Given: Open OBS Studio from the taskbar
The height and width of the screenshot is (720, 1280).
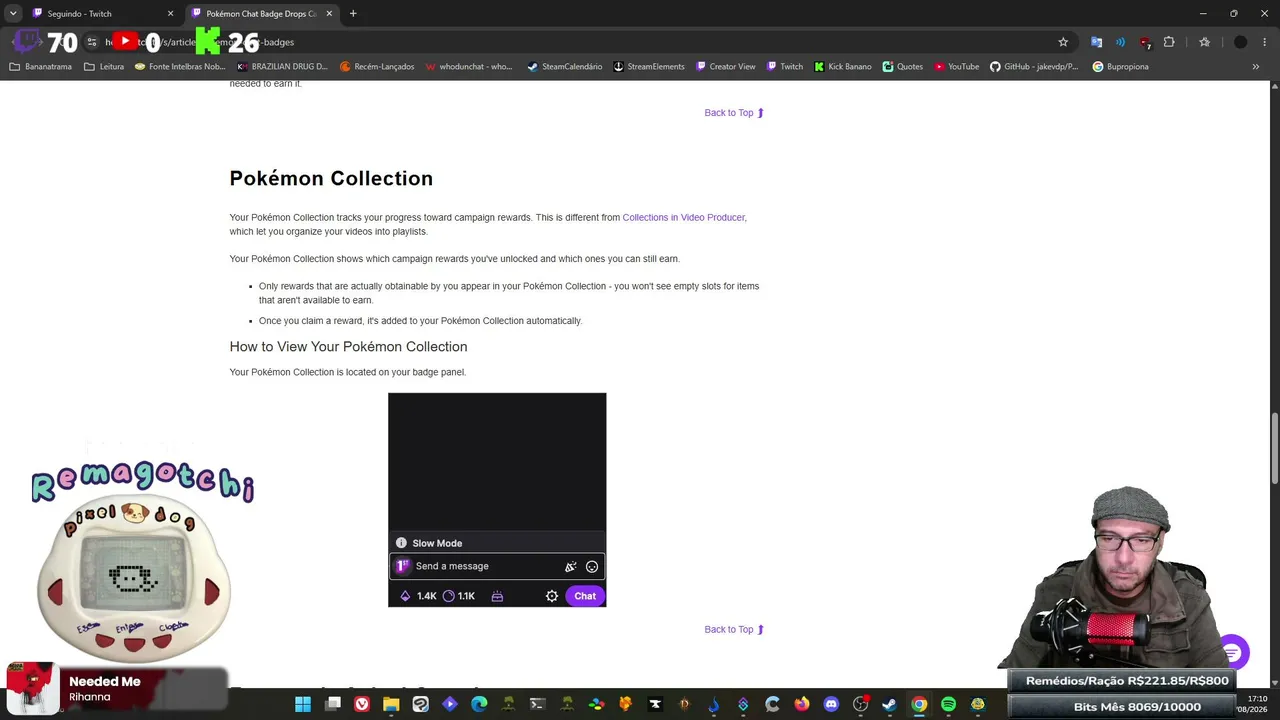Looking at the screenshot, I should click(x=860, y=704).
